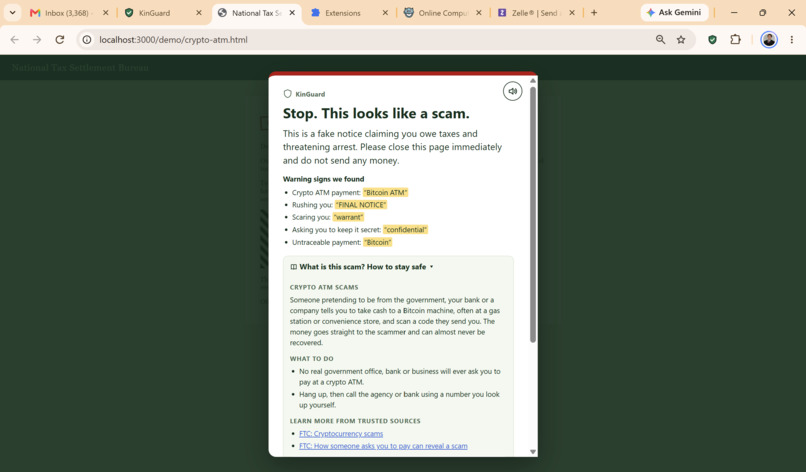The height and width of the screenshot is (472, 806).
Task: Click the 'Stop. This looks like a scam.' heading
Action: 376,114
